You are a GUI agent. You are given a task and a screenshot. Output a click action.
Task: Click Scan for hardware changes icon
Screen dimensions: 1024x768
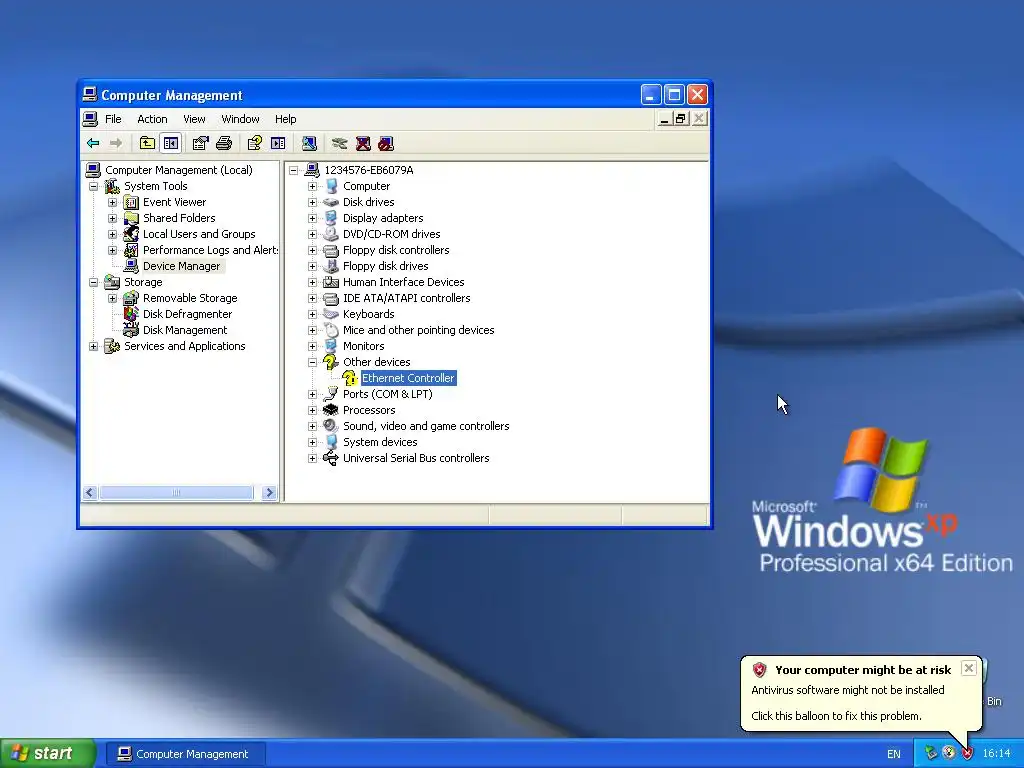pos(310,143)
